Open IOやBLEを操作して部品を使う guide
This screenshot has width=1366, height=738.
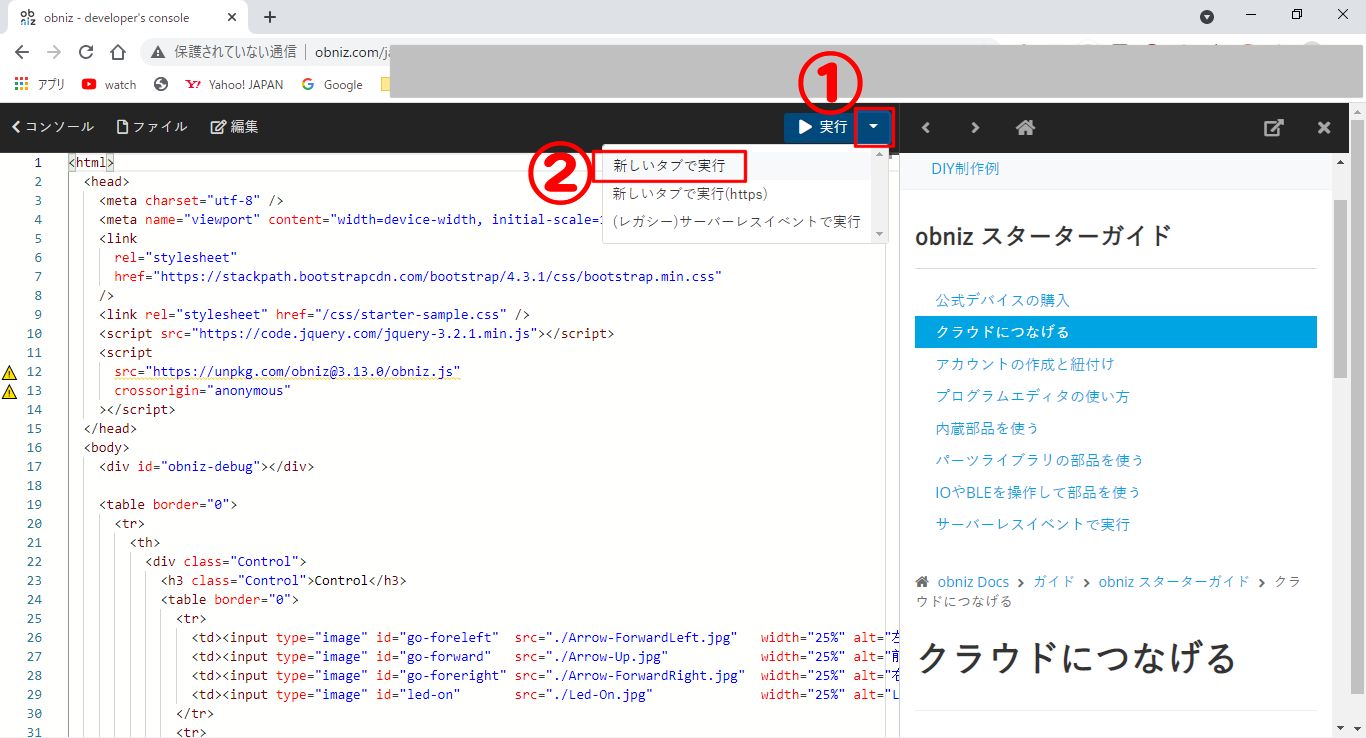coord(1038,492)
